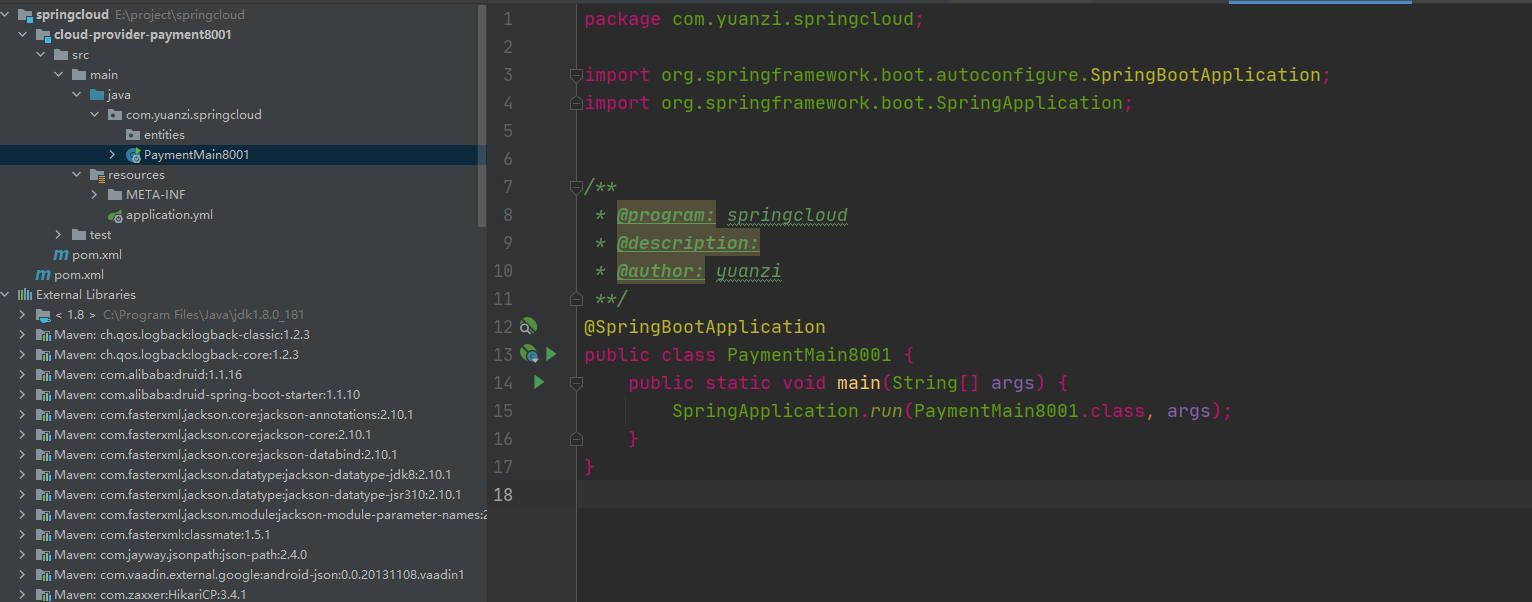1532x602 pixels.
Task: Place cursor on empty line 18
Action: [1054, 495]
